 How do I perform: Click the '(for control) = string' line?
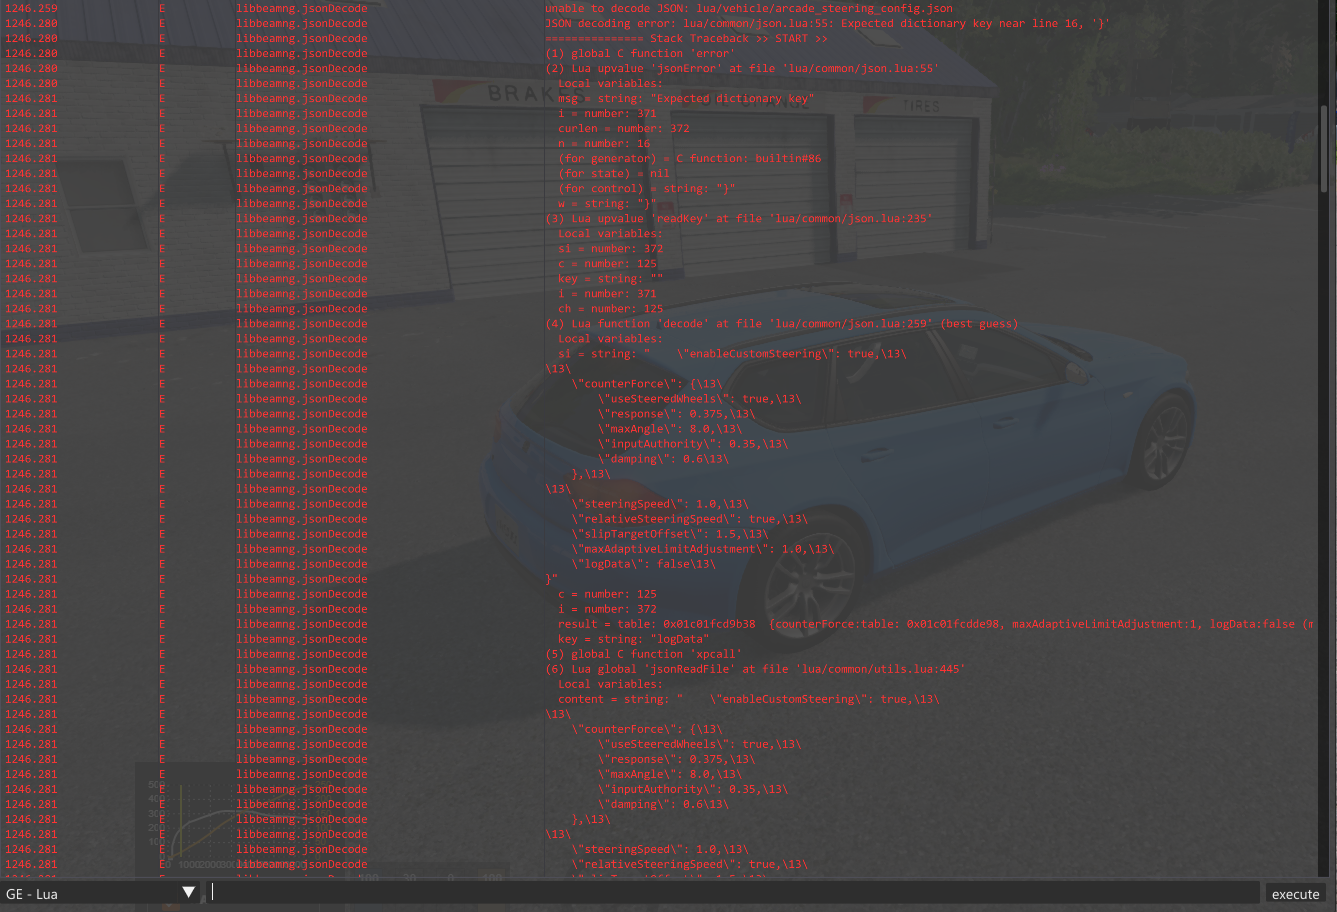[x=647, y=188]
